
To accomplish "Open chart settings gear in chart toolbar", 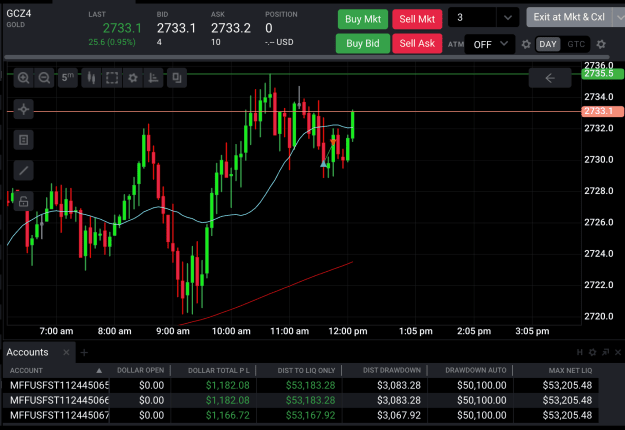I will [x=133, y=78].
